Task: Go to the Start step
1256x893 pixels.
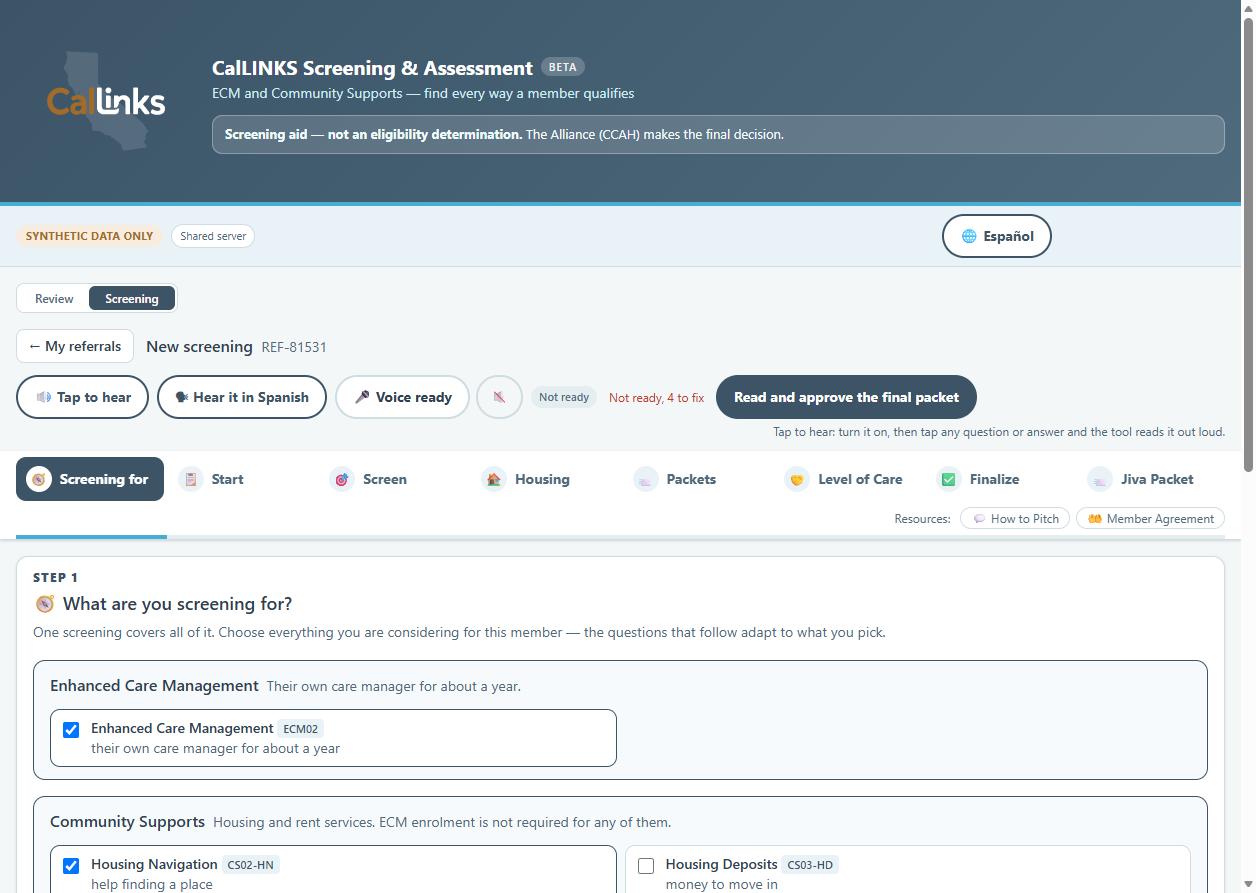Action: [241, 479]
